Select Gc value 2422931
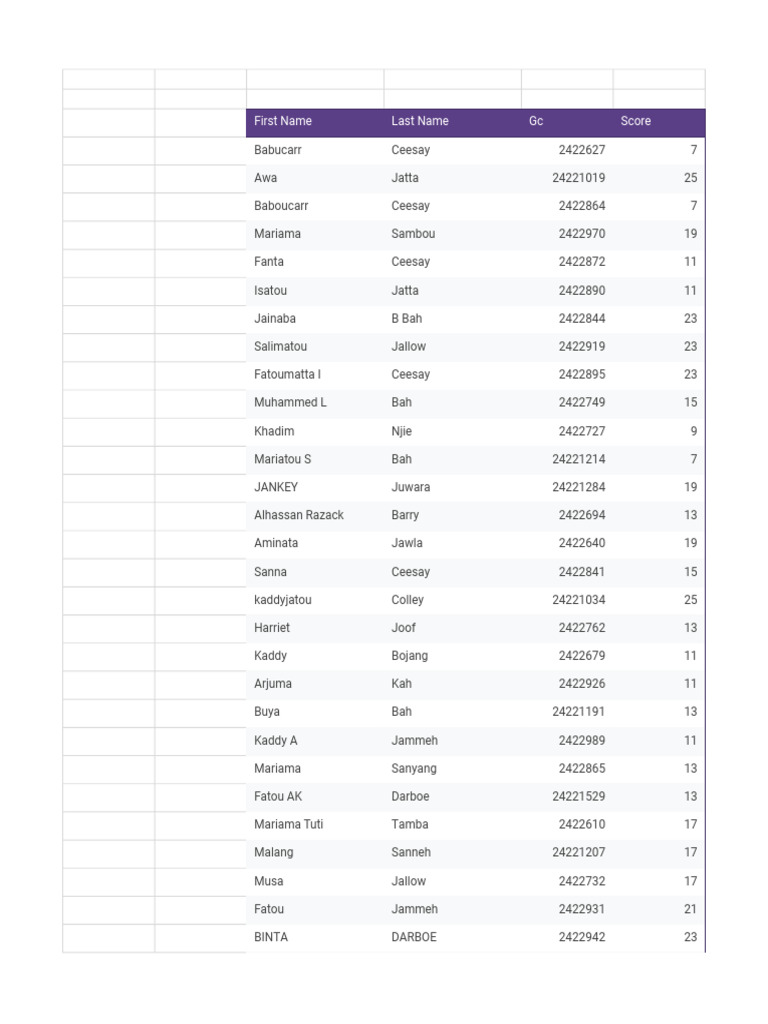 tap(567, 910)
